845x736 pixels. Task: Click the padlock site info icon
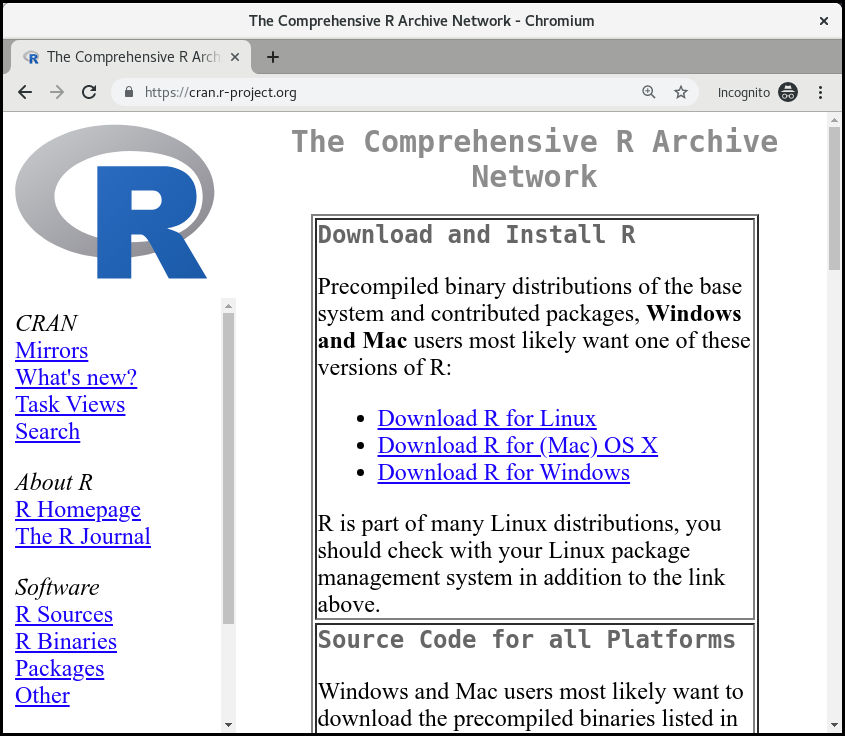coord(128,92)
